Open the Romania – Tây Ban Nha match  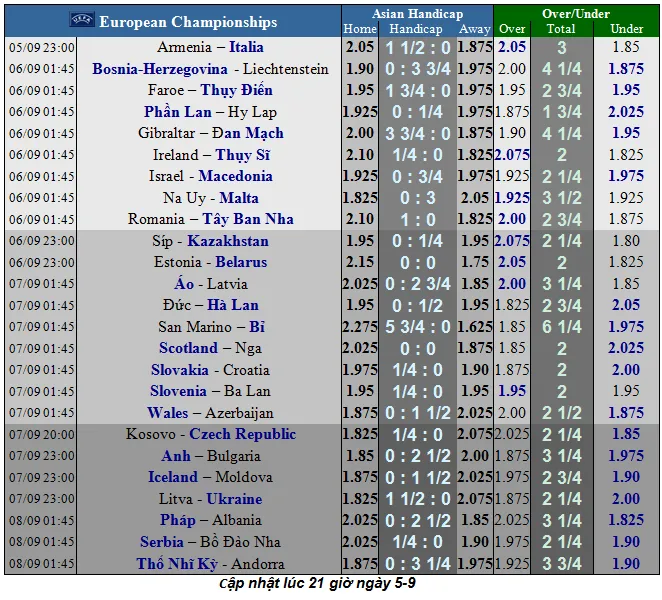210,219
